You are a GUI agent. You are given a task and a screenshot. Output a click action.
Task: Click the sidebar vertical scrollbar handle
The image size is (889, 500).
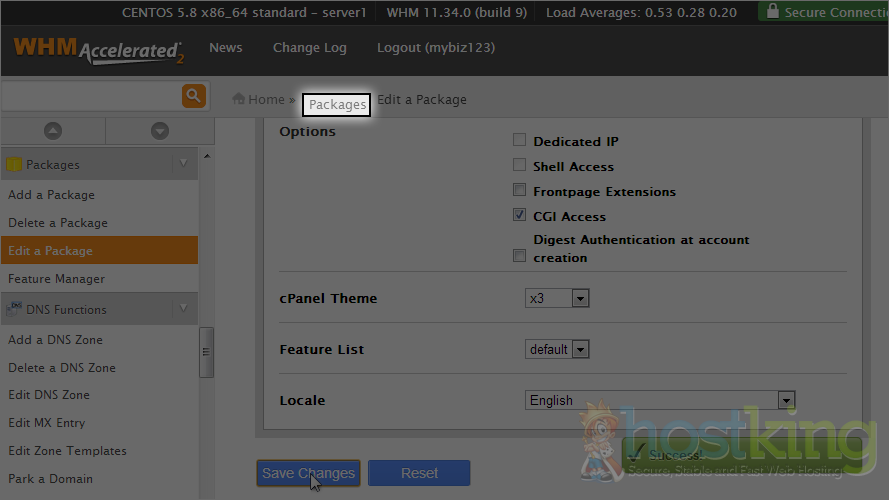coord(206,352)
